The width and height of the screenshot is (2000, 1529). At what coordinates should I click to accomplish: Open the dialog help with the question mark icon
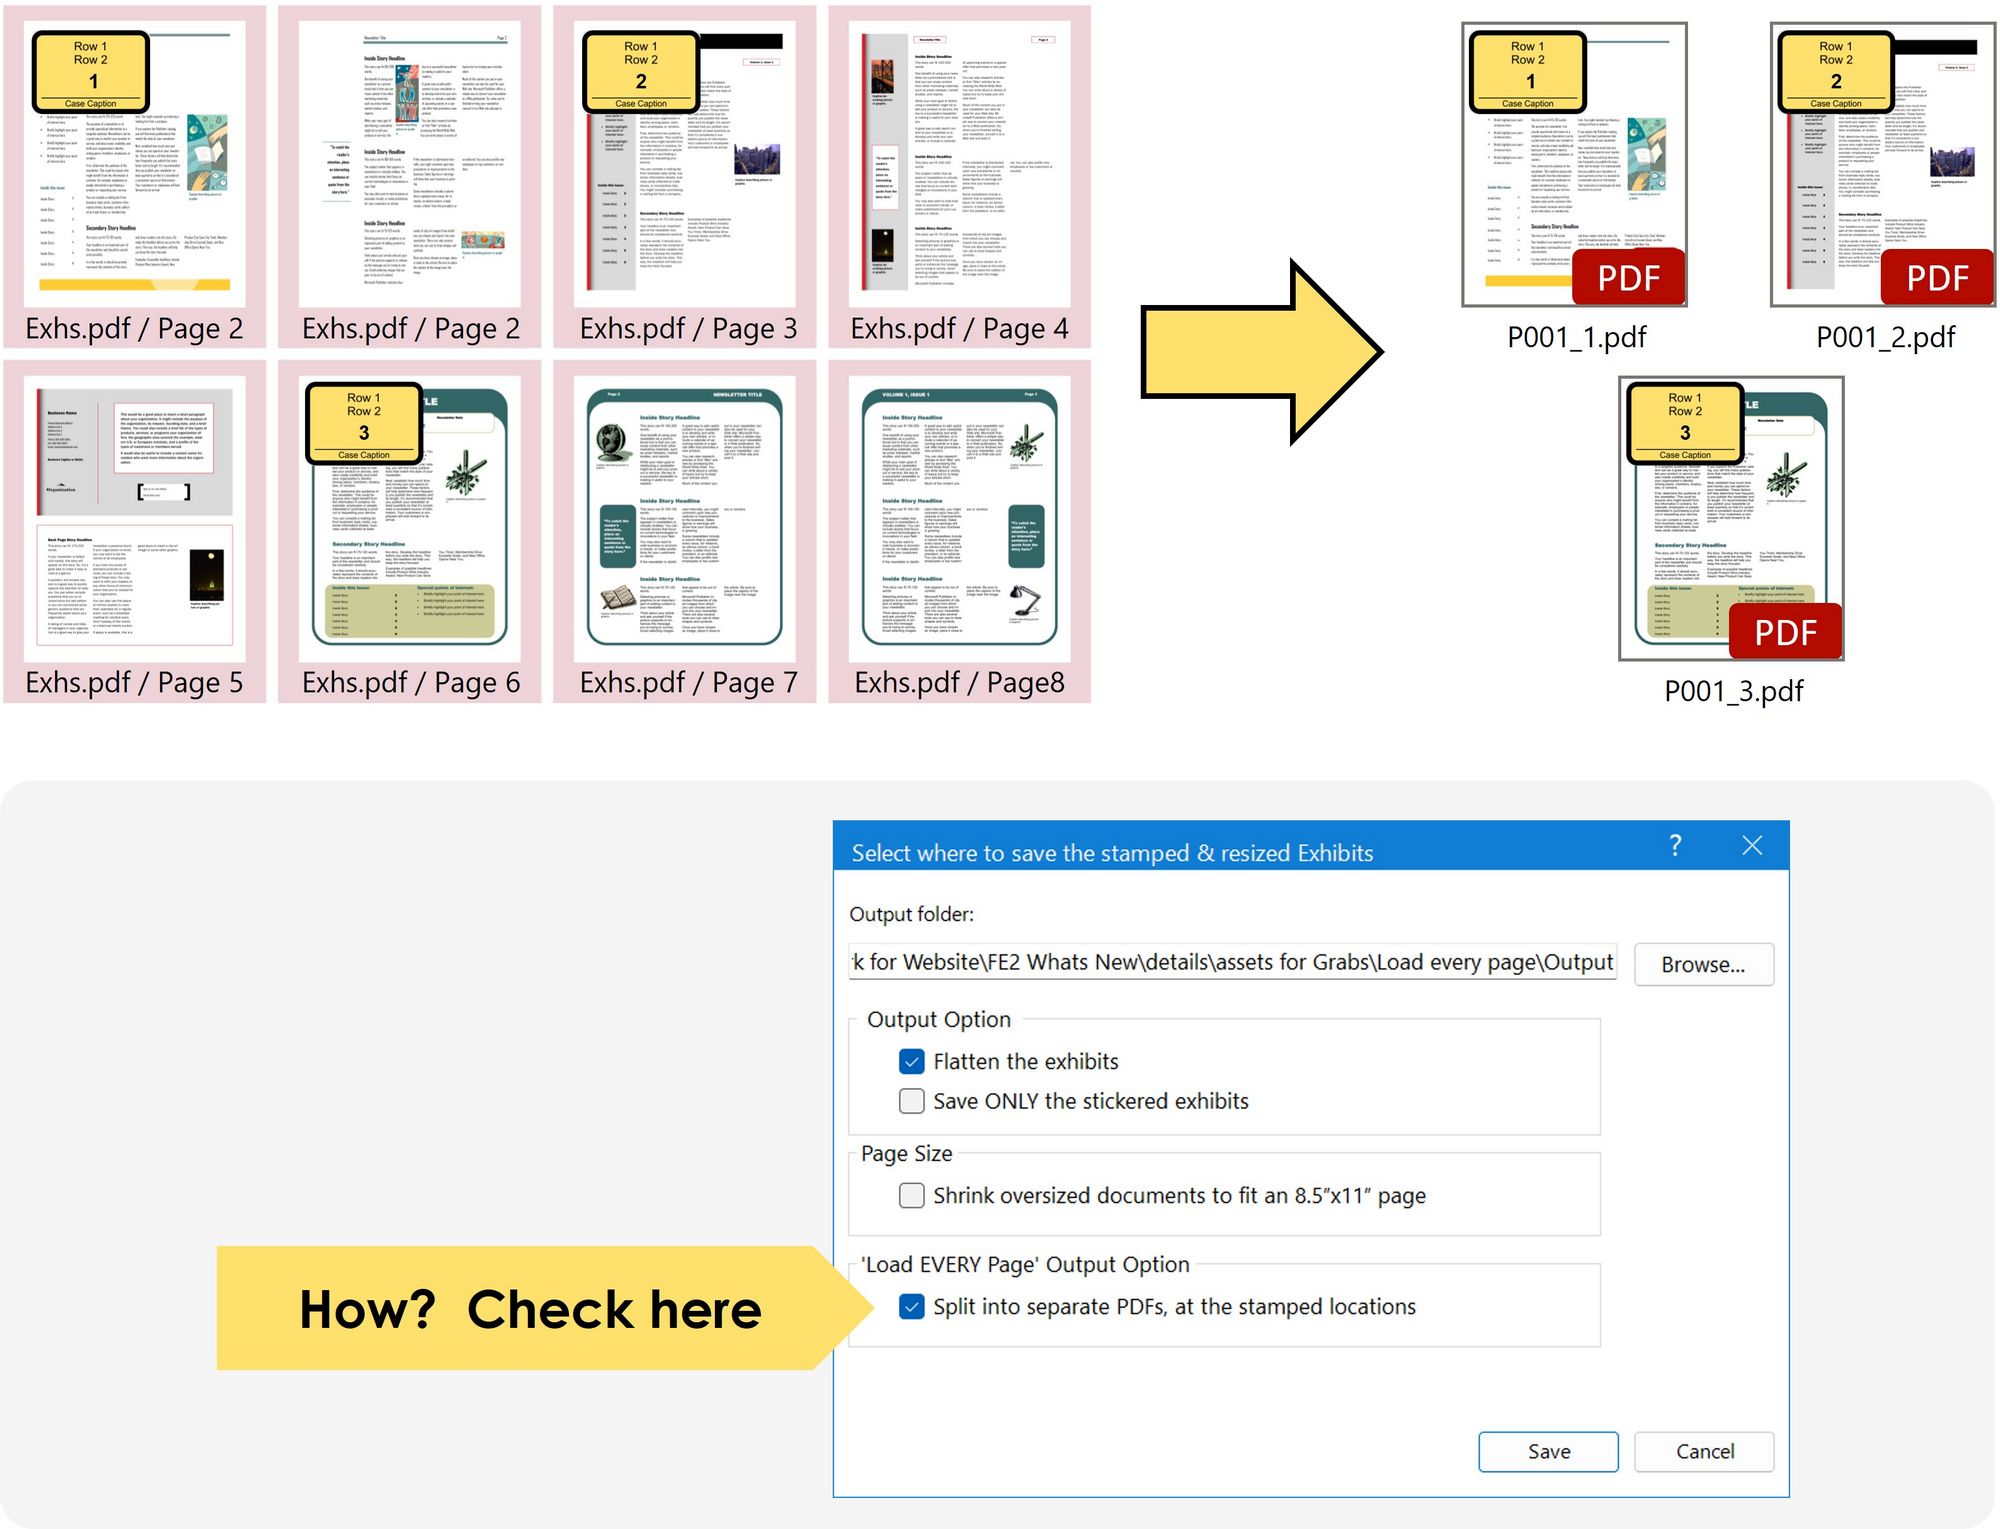click(x=1674, y=845)
